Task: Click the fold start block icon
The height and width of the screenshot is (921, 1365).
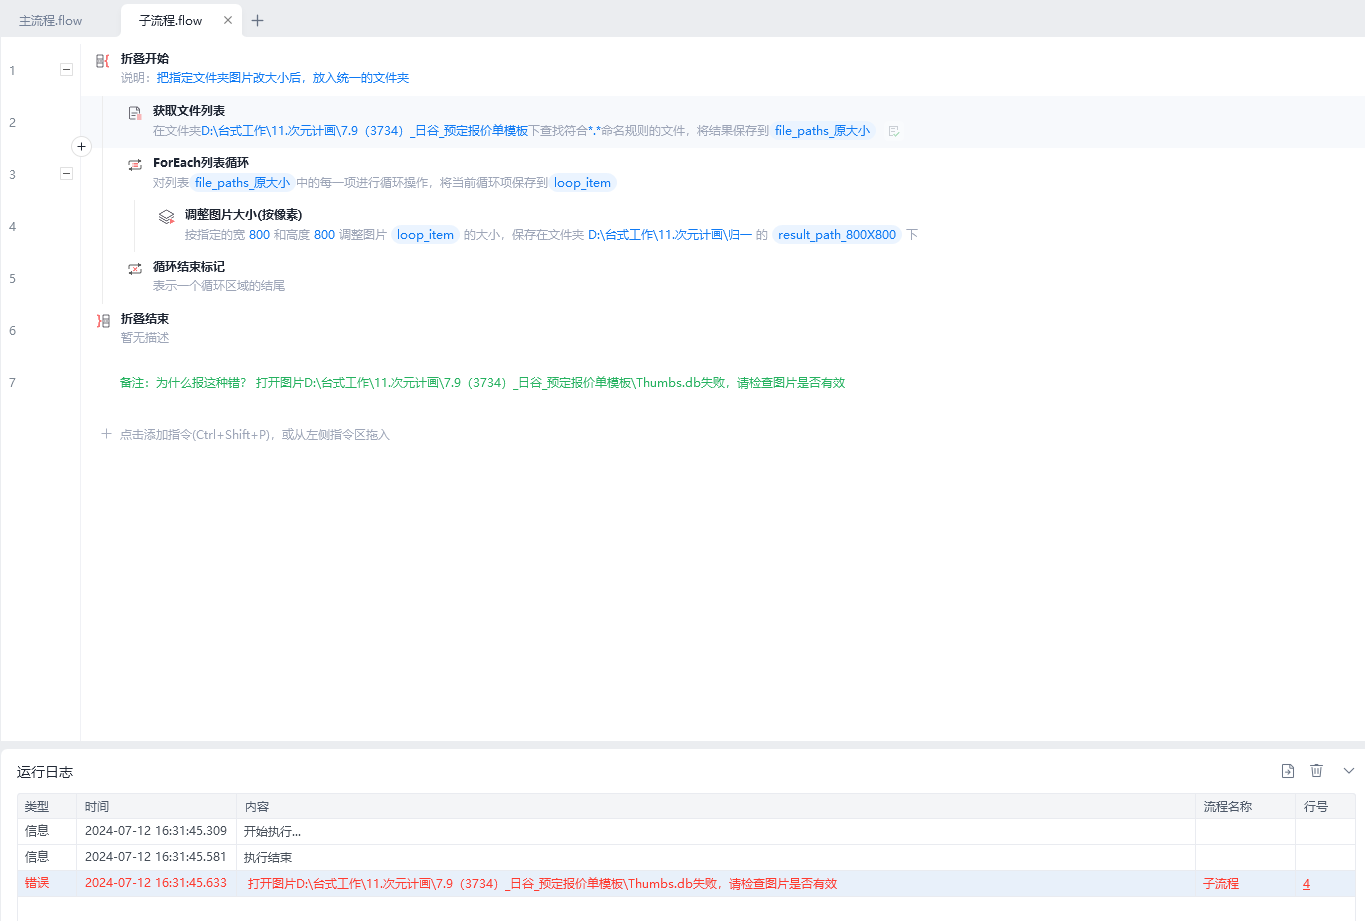Action: [102, 61]
